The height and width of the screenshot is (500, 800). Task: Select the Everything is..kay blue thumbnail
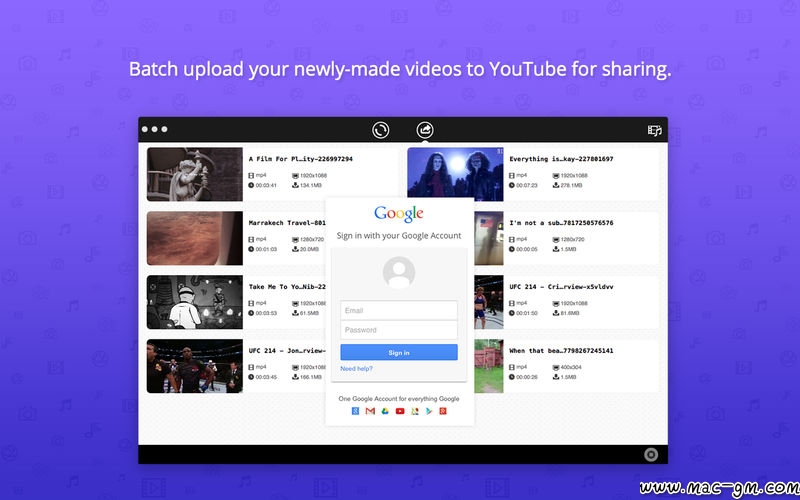(x=455, y=172)
